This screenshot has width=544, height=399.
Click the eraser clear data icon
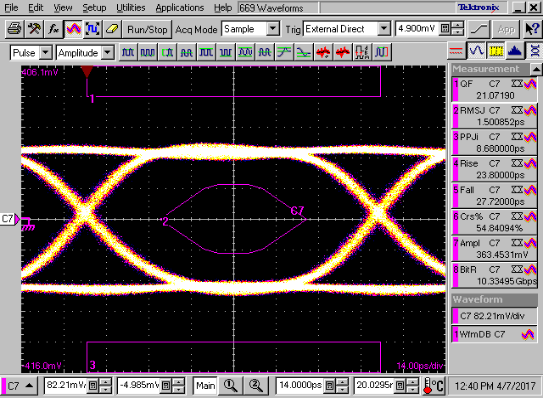coord(112,29)
